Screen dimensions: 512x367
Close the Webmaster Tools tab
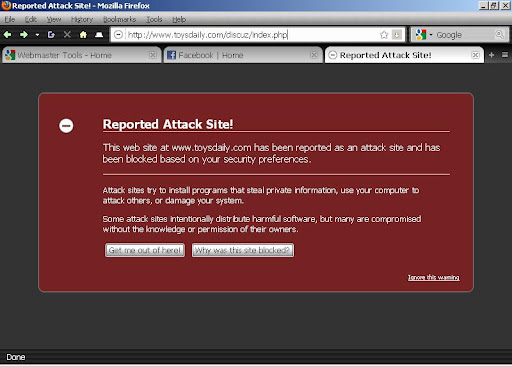tap(153, 55)
